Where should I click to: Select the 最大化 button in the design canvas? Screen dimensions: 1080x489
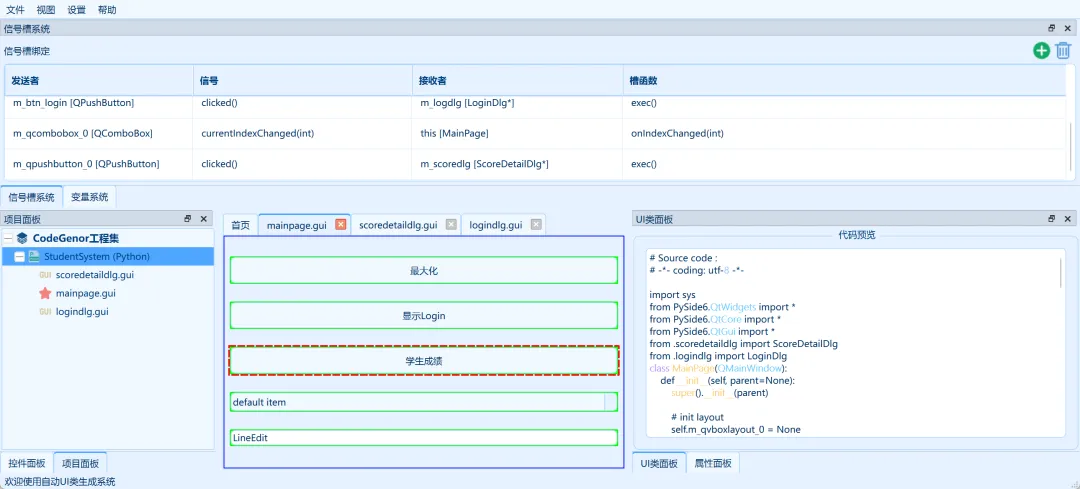pos(424,271)
